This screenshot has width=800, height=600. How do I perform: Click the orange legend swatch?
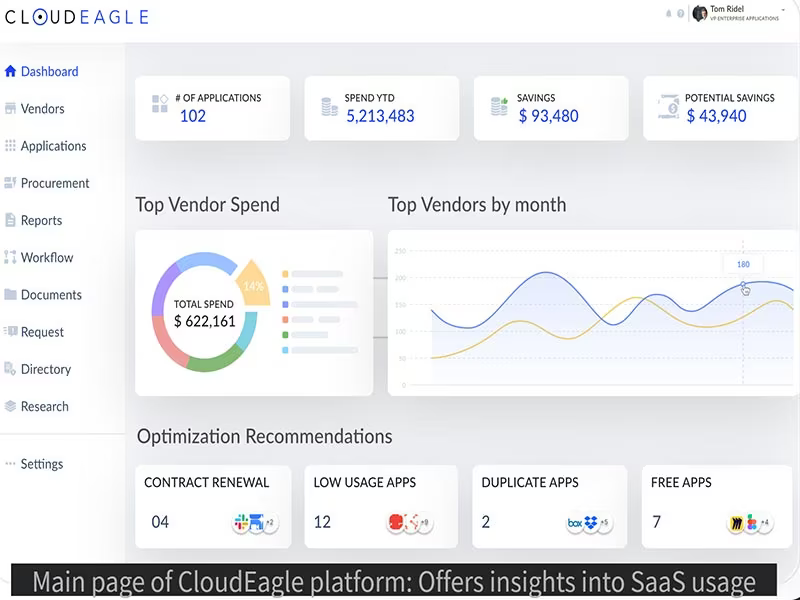pyautogui.click(x=285, y=274)
